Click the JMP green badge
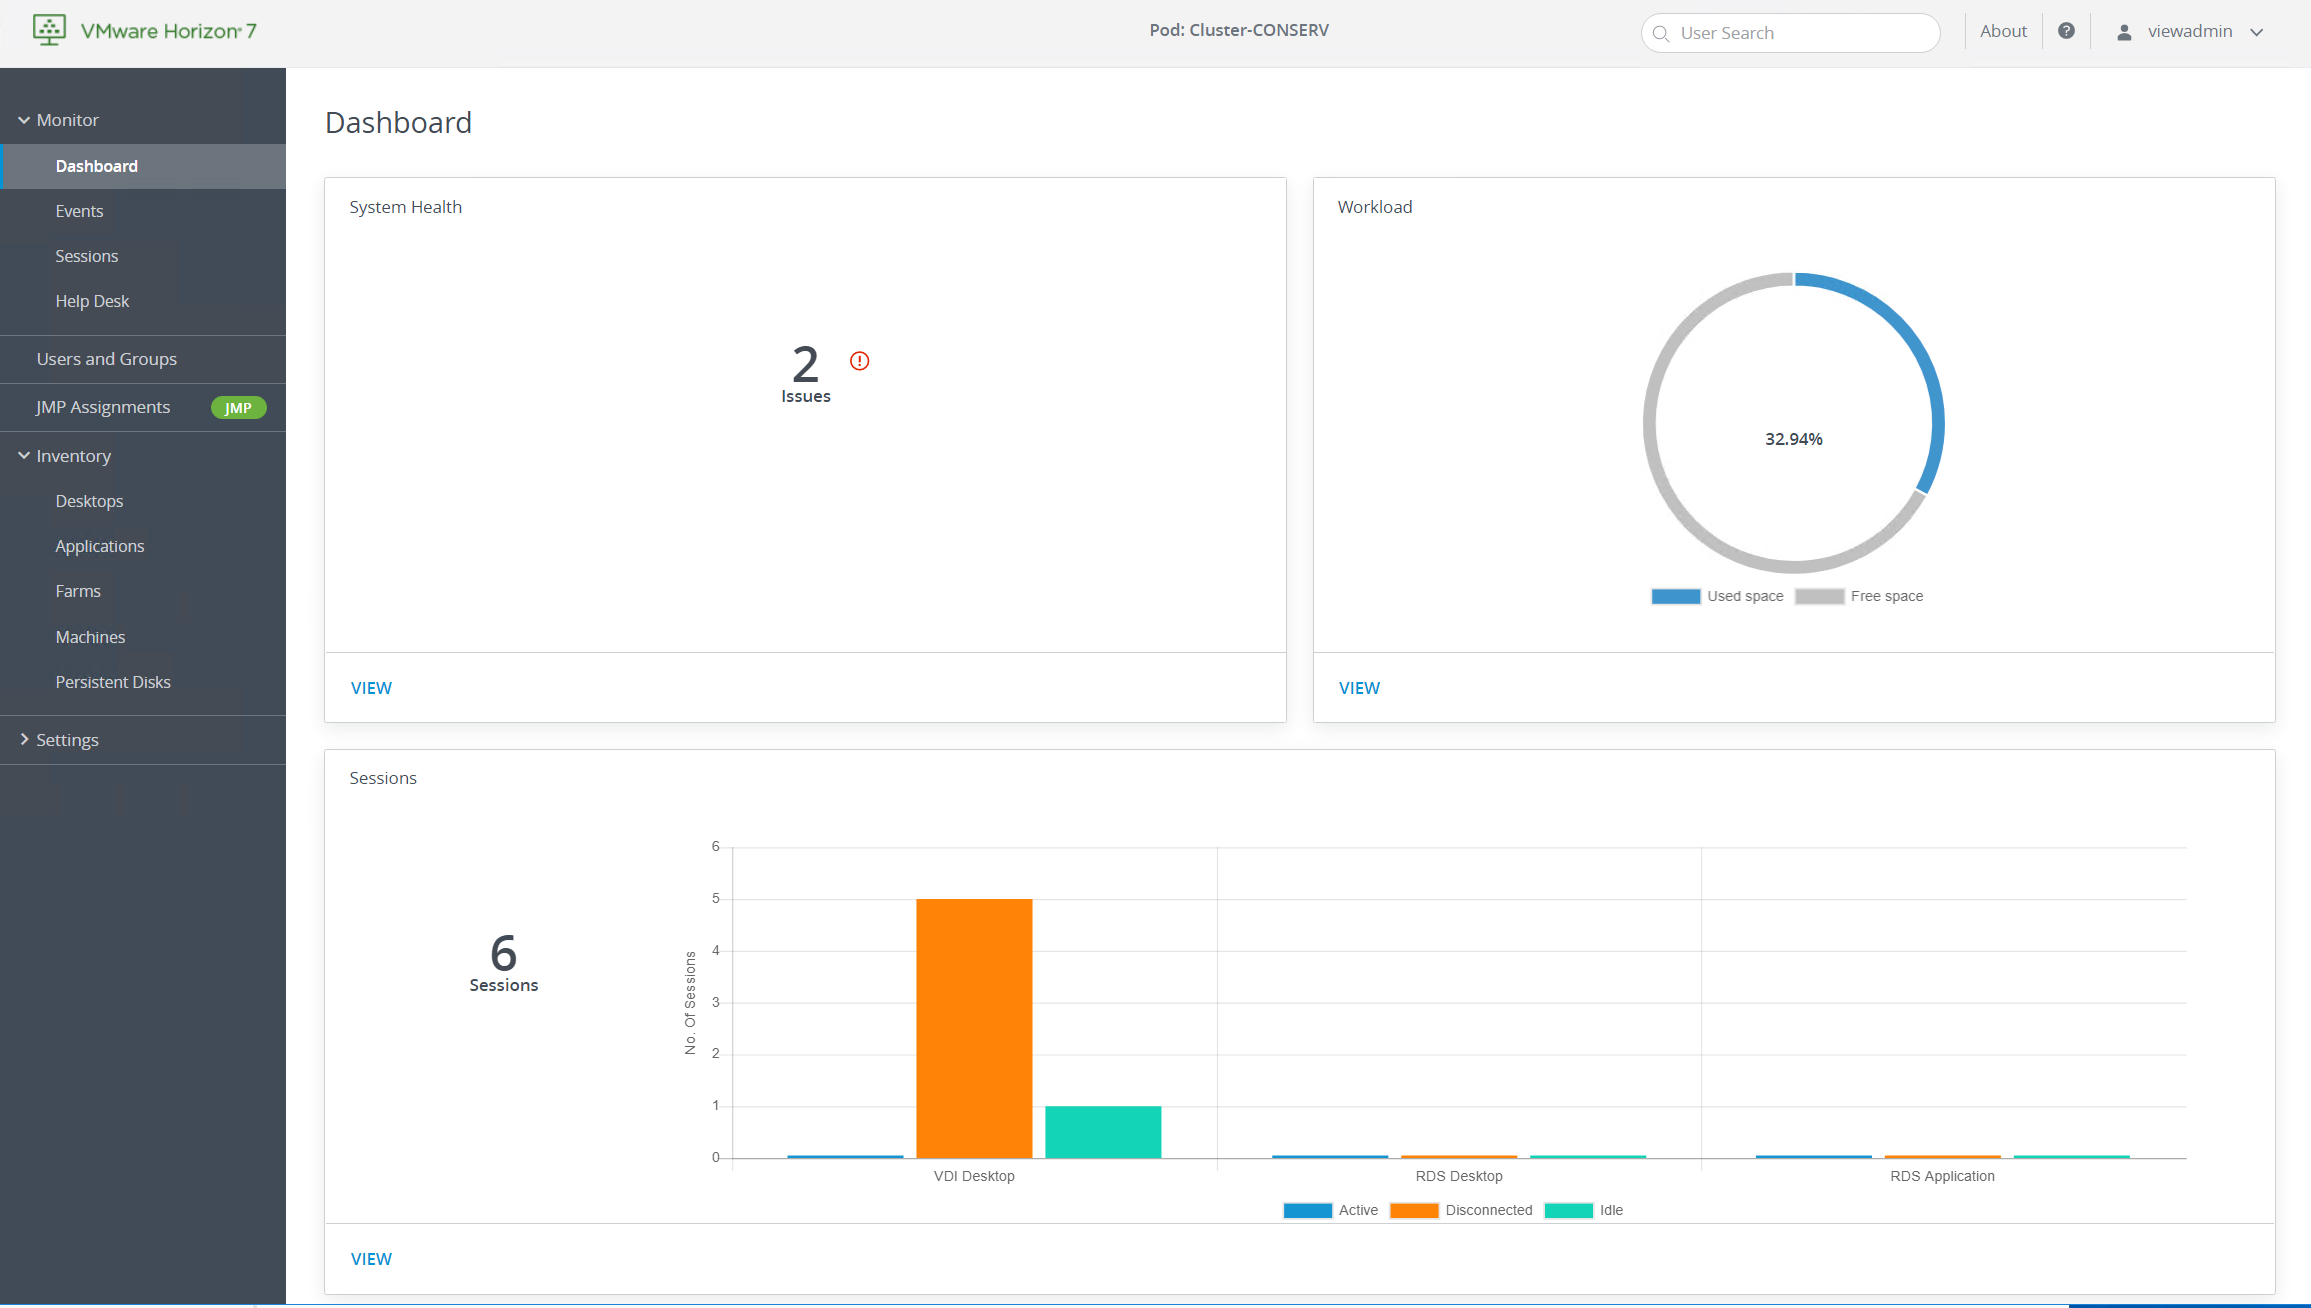 238,408
